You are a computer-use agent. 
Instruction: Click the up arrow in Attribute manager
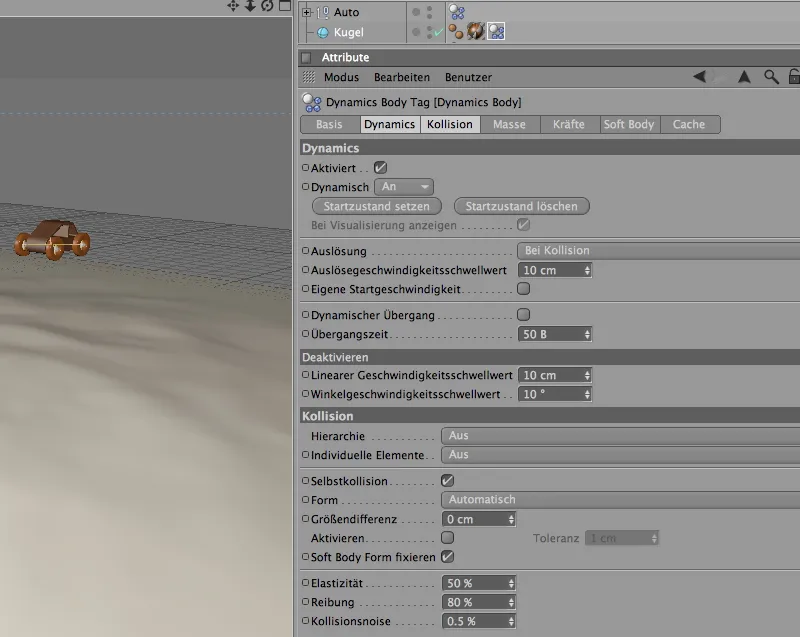(x=744, y=77)
